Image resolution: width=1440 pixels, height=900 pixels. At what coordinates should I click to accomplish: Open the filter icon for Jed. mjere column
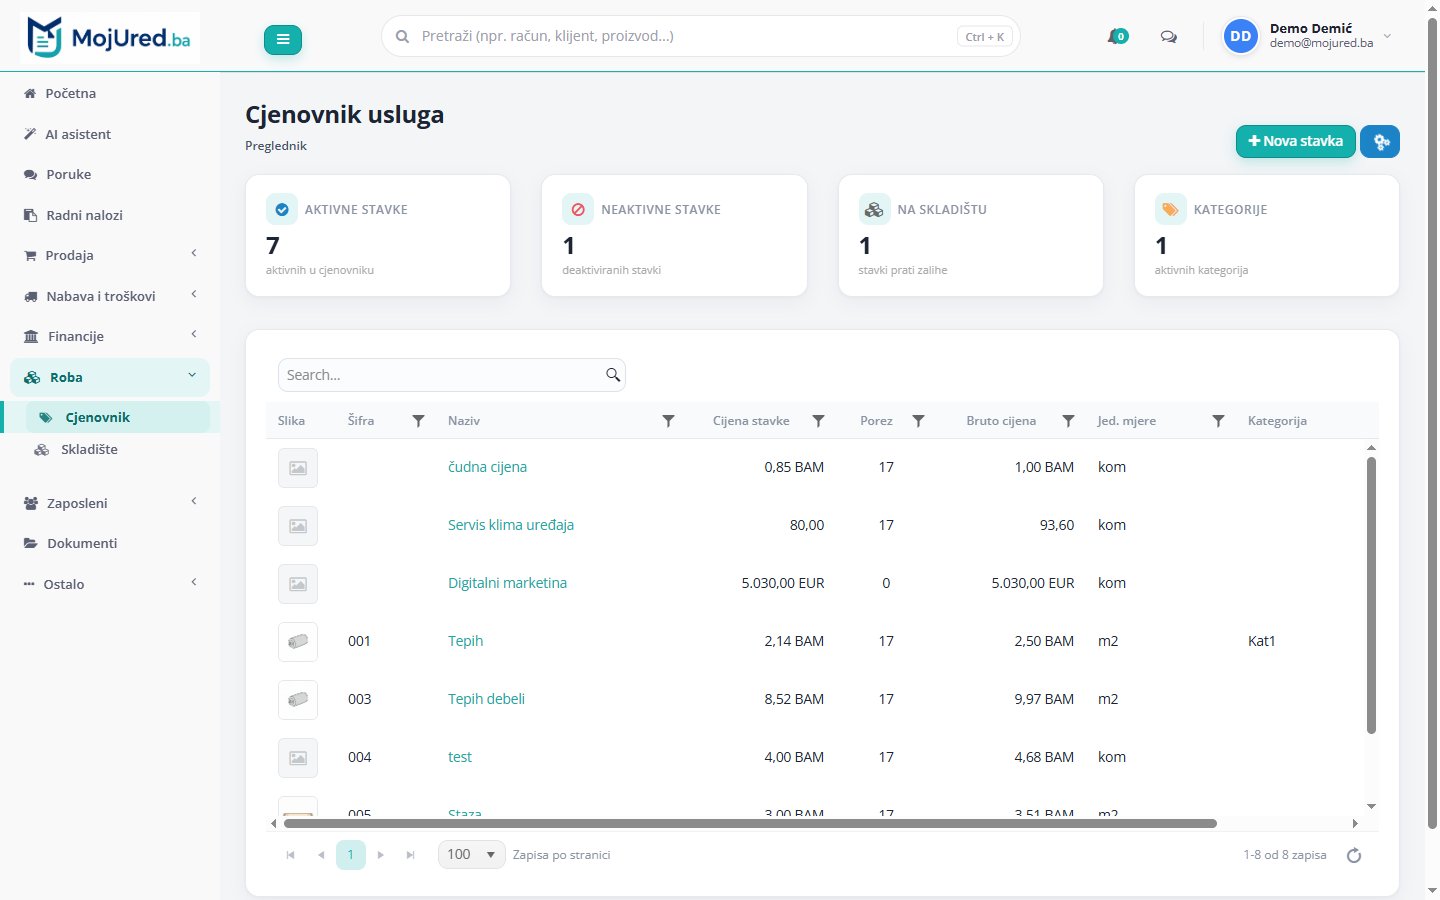(1219, 421)
